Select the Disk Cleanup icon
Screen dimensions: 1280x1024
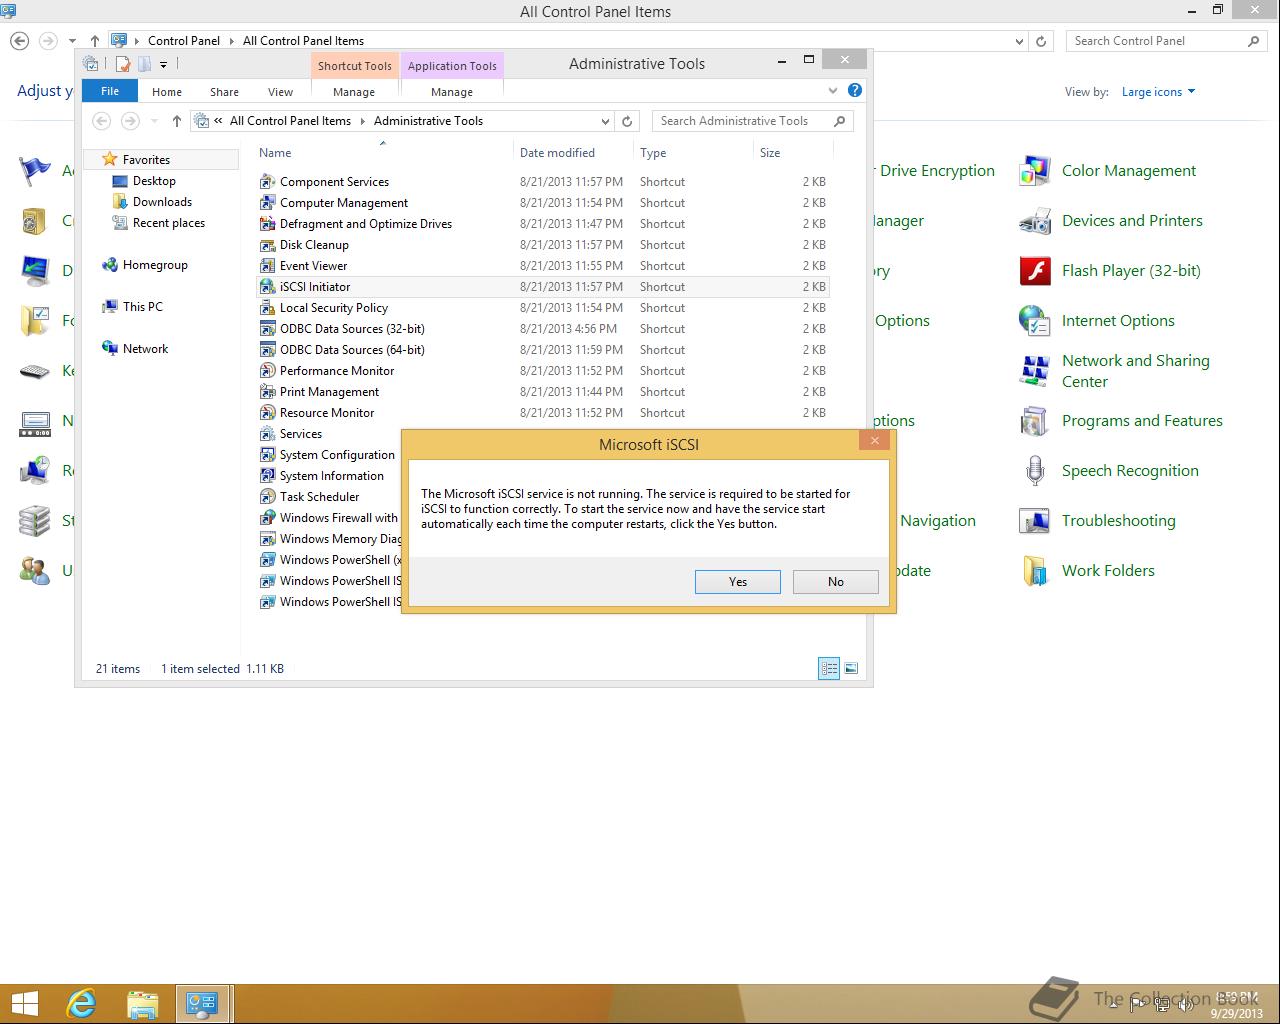coord(267,245)
